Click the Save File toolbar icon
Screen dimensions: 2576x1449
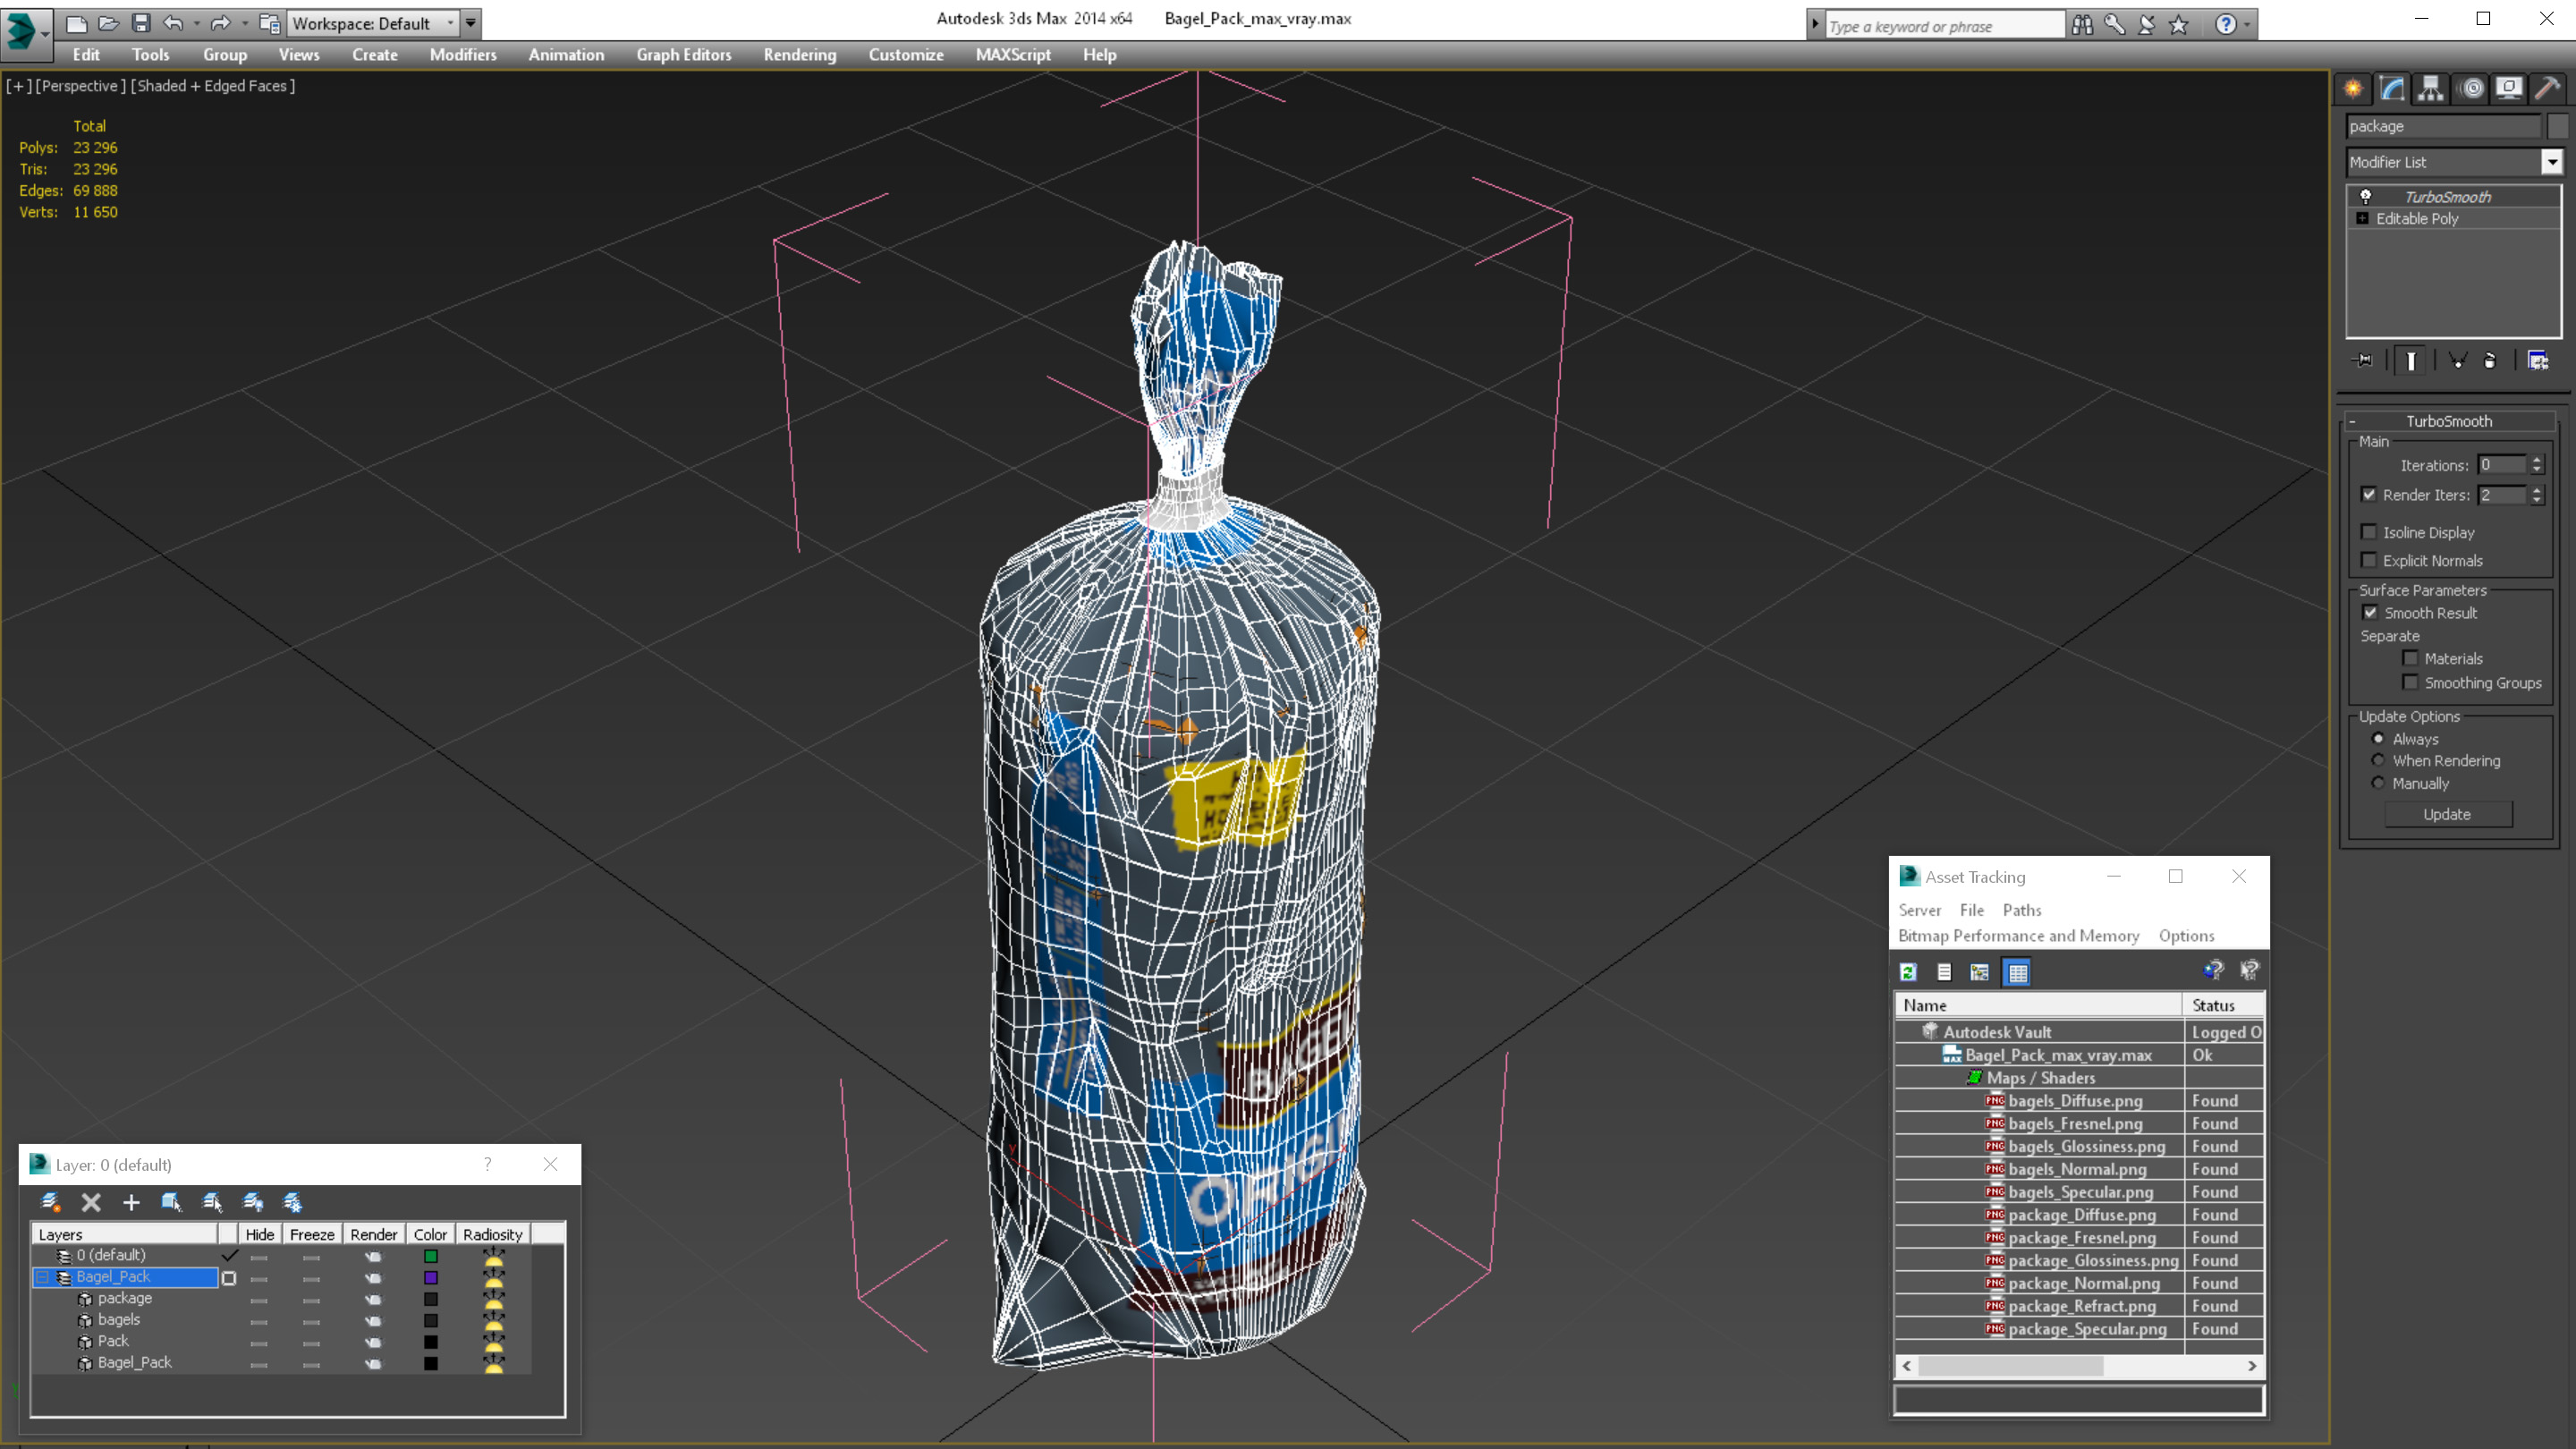(x=141, y=23)
